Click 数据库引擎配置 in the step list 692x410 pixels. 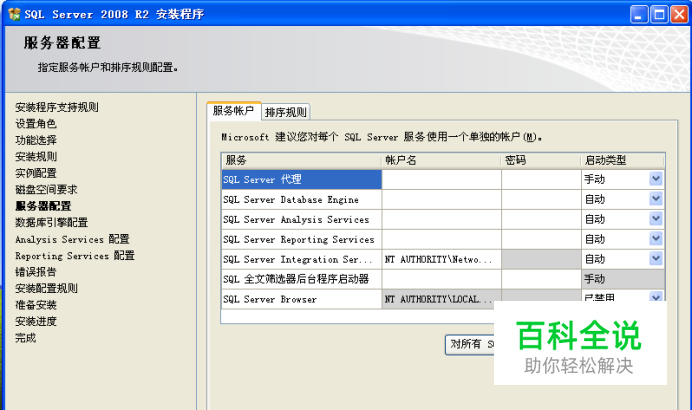(x=52, y=222)
